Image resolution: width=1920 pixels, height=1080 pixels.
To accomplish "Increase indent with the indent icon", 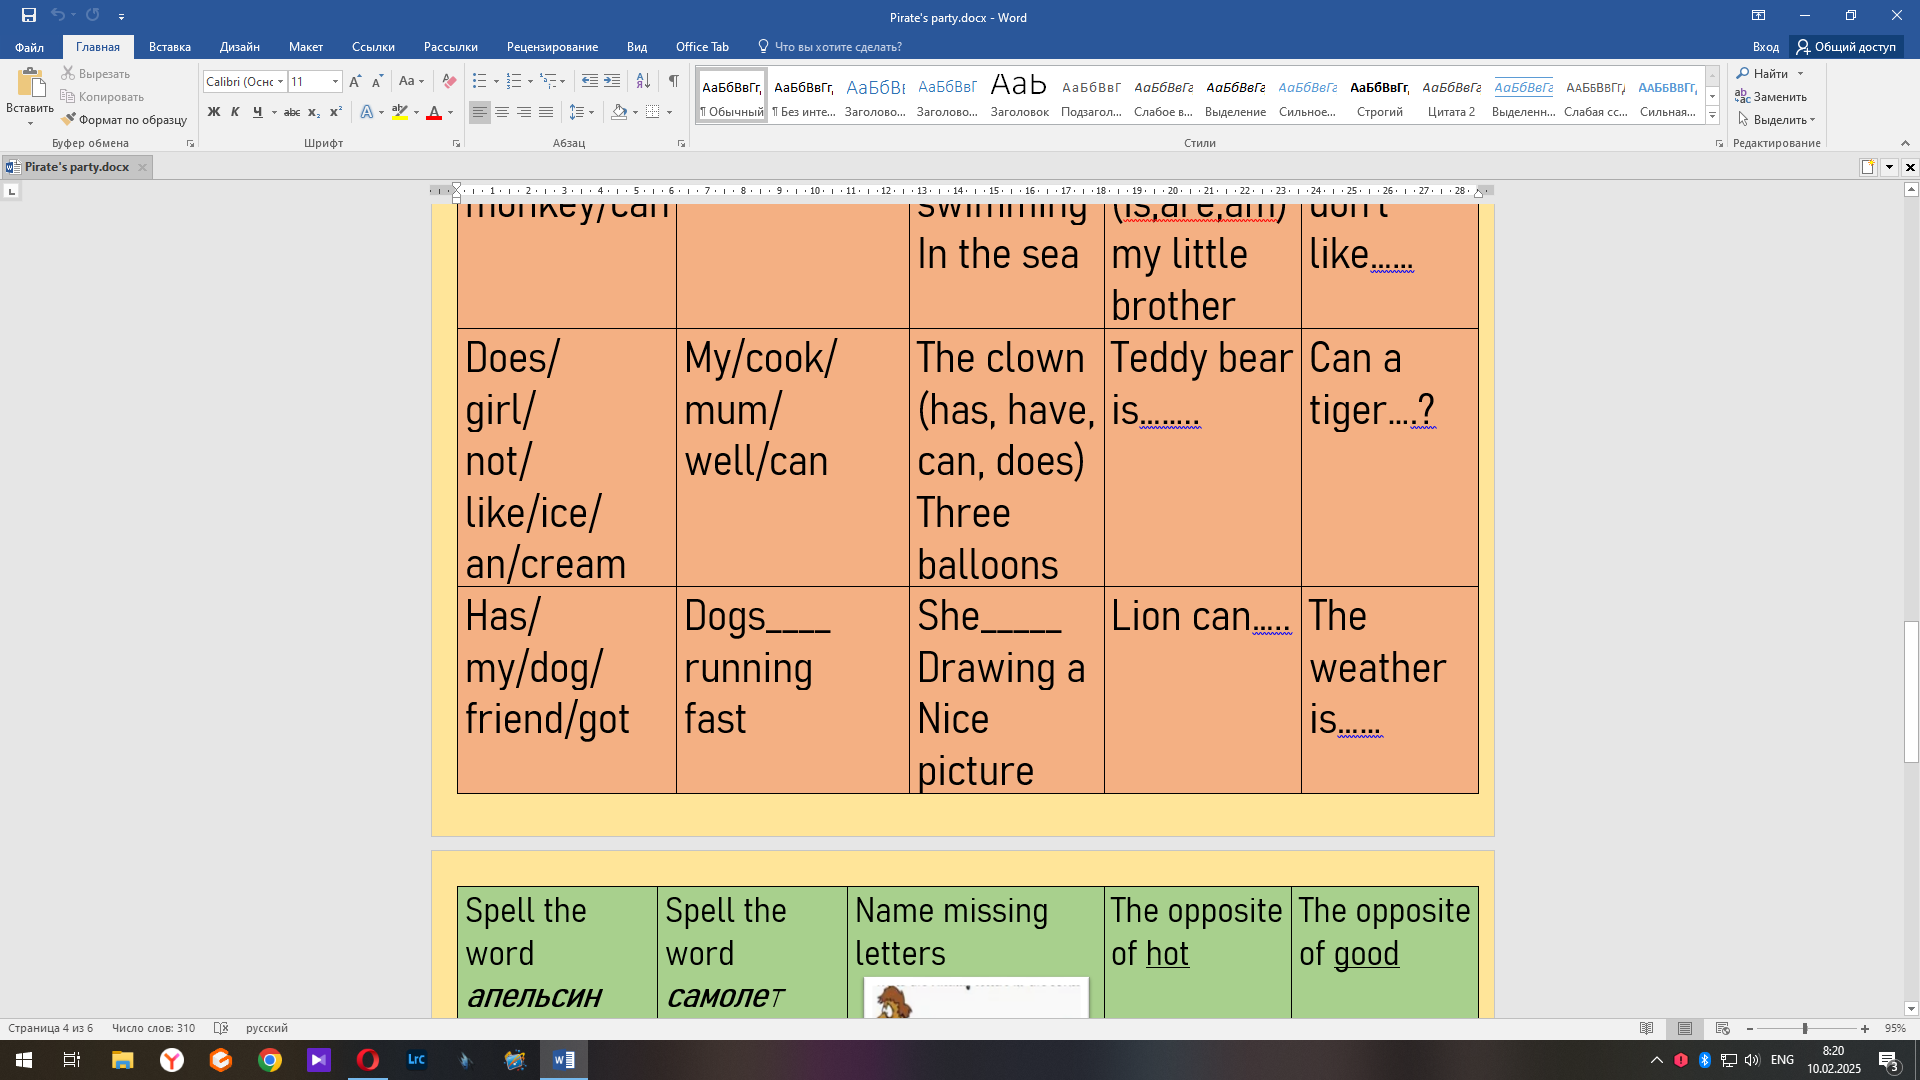I will 612,81.
